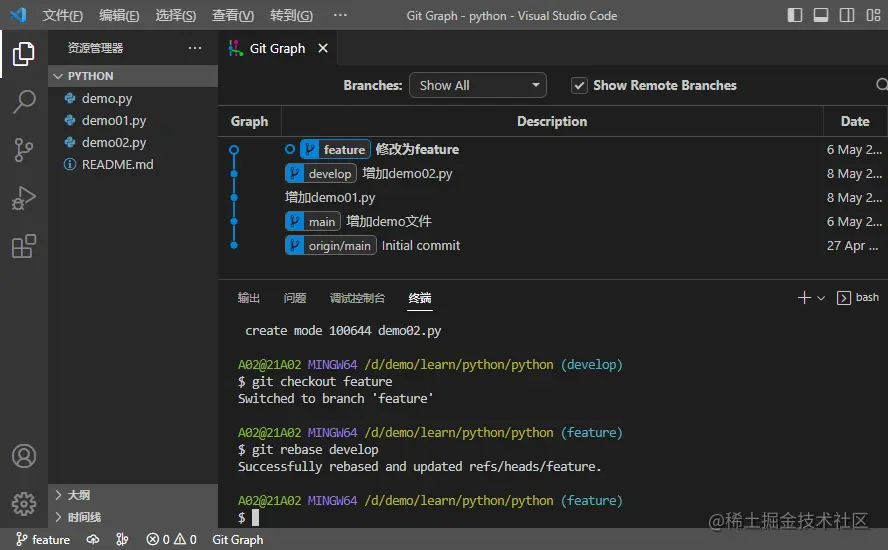Image resolution: width=888 pixels, height=550 pixels.
Task: Open the Explorer view in activity bar
Action: pyautogui.click(x=24, y=54)
